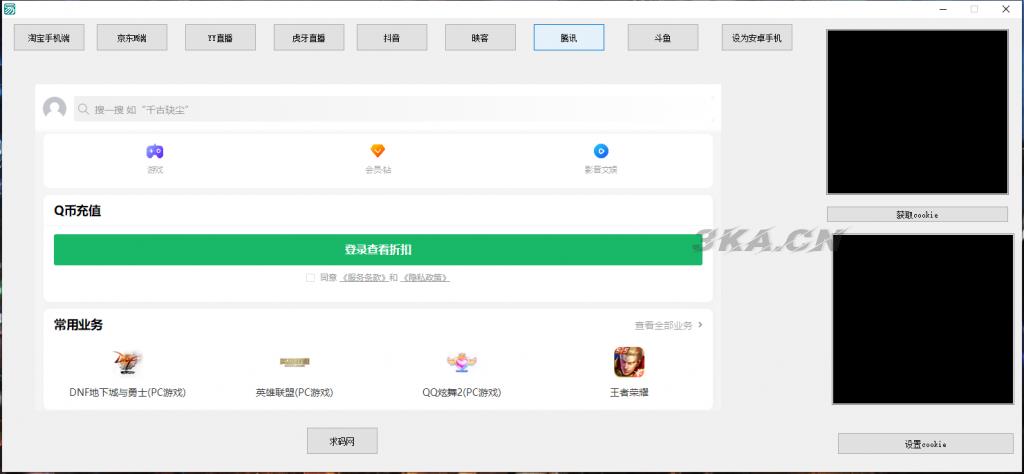Viewport: 1024px width, 474px height.
Task: Click QQ炫舞2(PC游戏) label
Action: coord(462,392)
